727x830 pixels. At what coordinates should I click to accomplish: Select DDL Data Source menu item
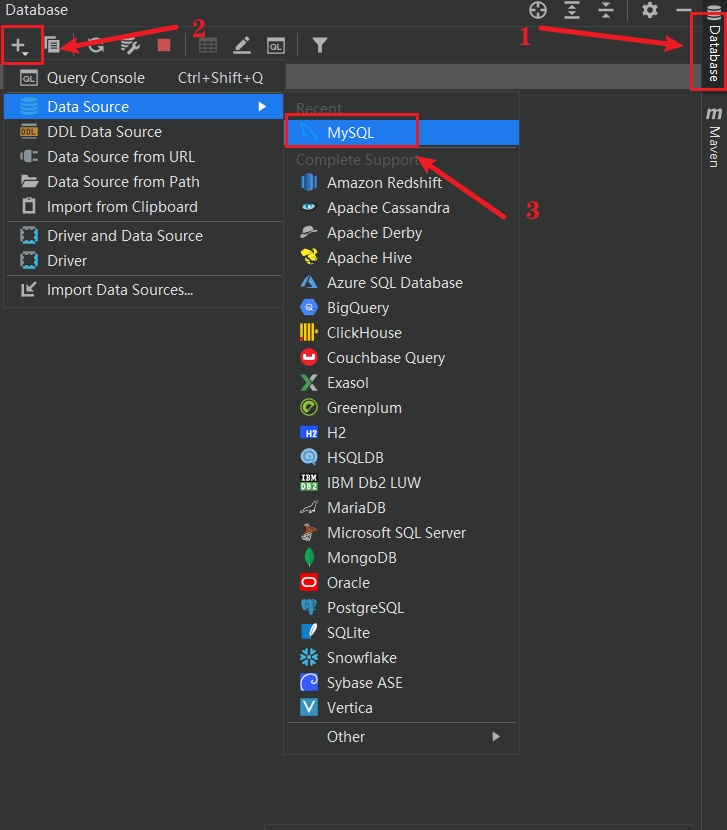[x=144, y=132]
